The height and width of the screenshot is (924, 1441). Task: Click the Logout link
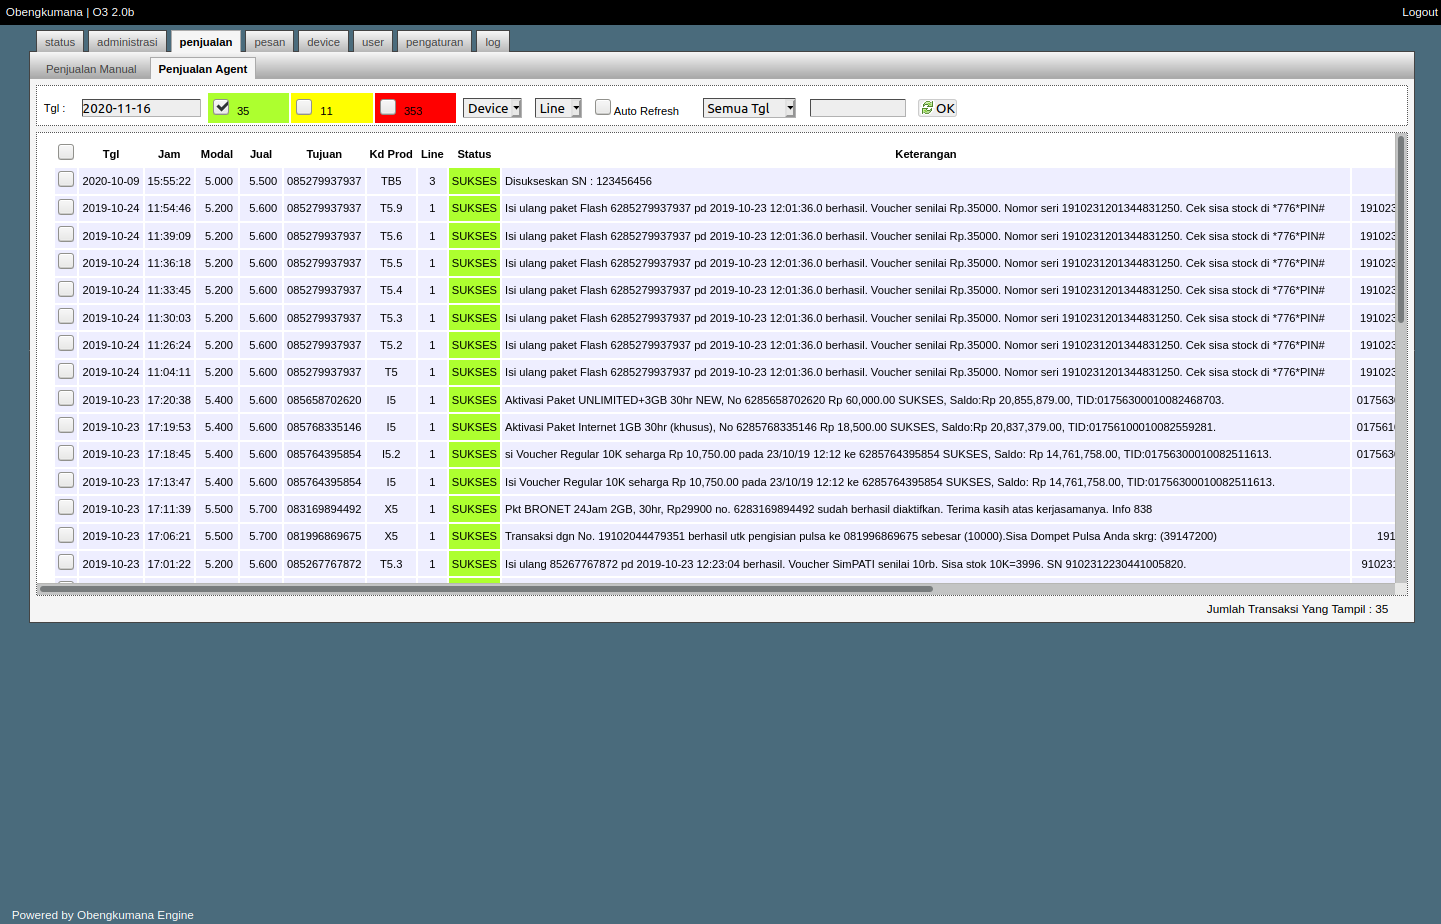[1419, 12]
